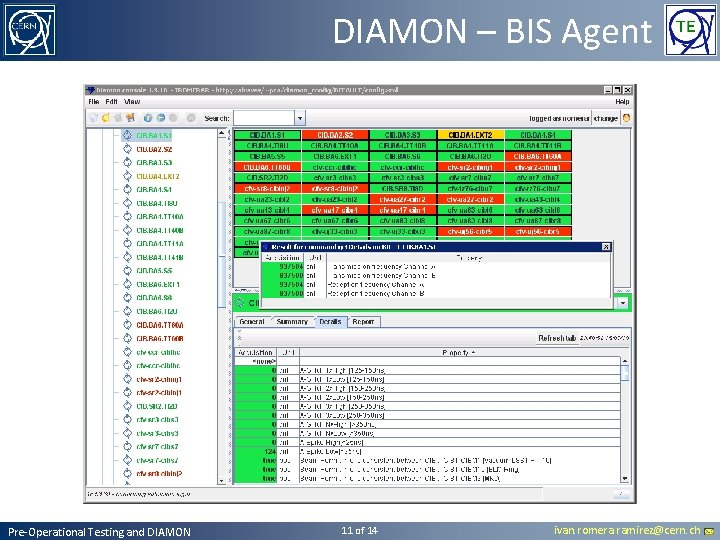Click the yellow icon in the toolbar
Image resolution: width=720 pixels, height=540 pixels.
click(106, 118)
